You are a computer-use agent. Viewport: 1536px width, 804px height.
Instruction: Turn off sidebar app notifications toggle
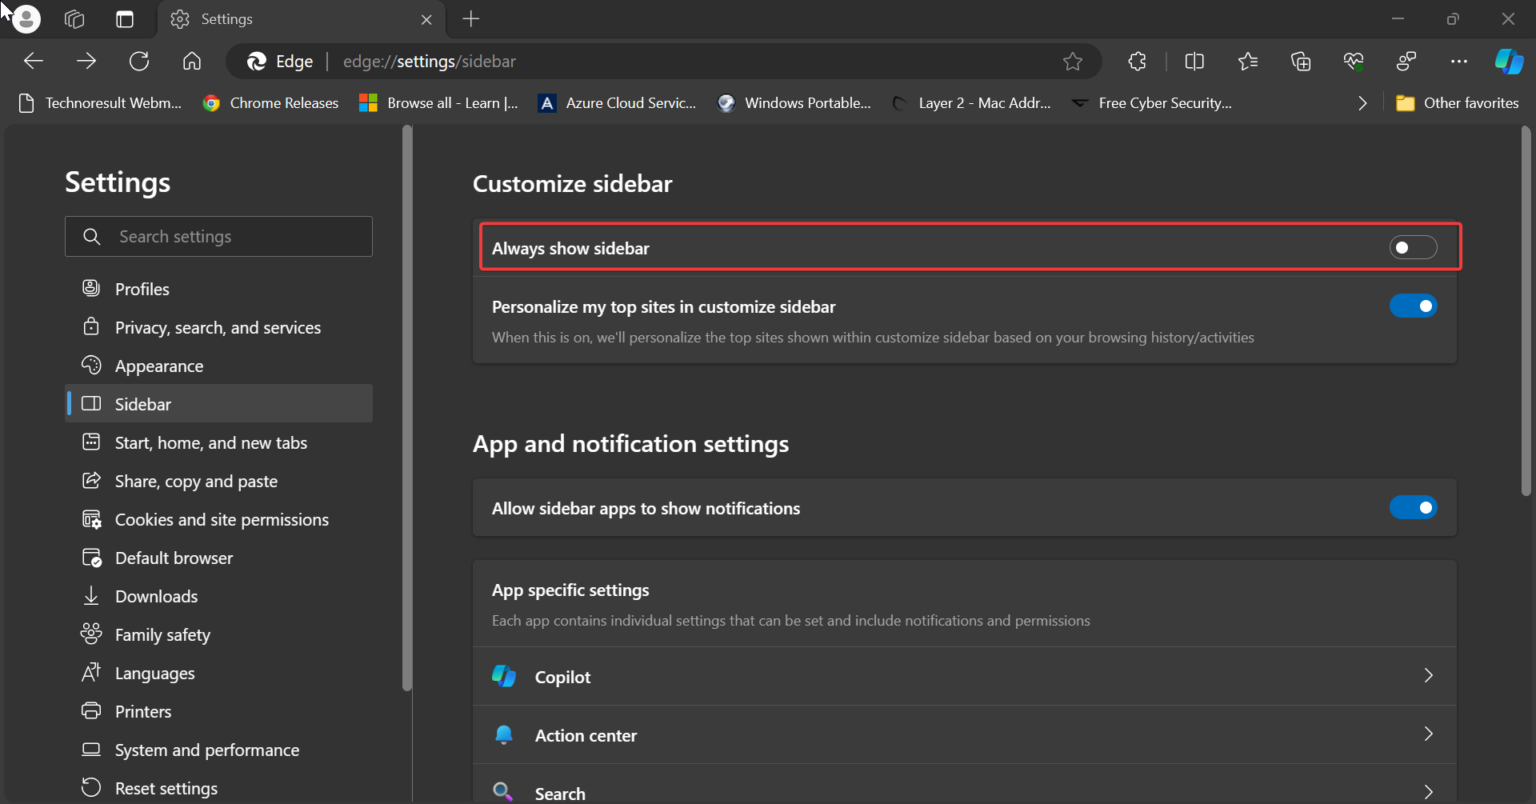point(1413,507)
